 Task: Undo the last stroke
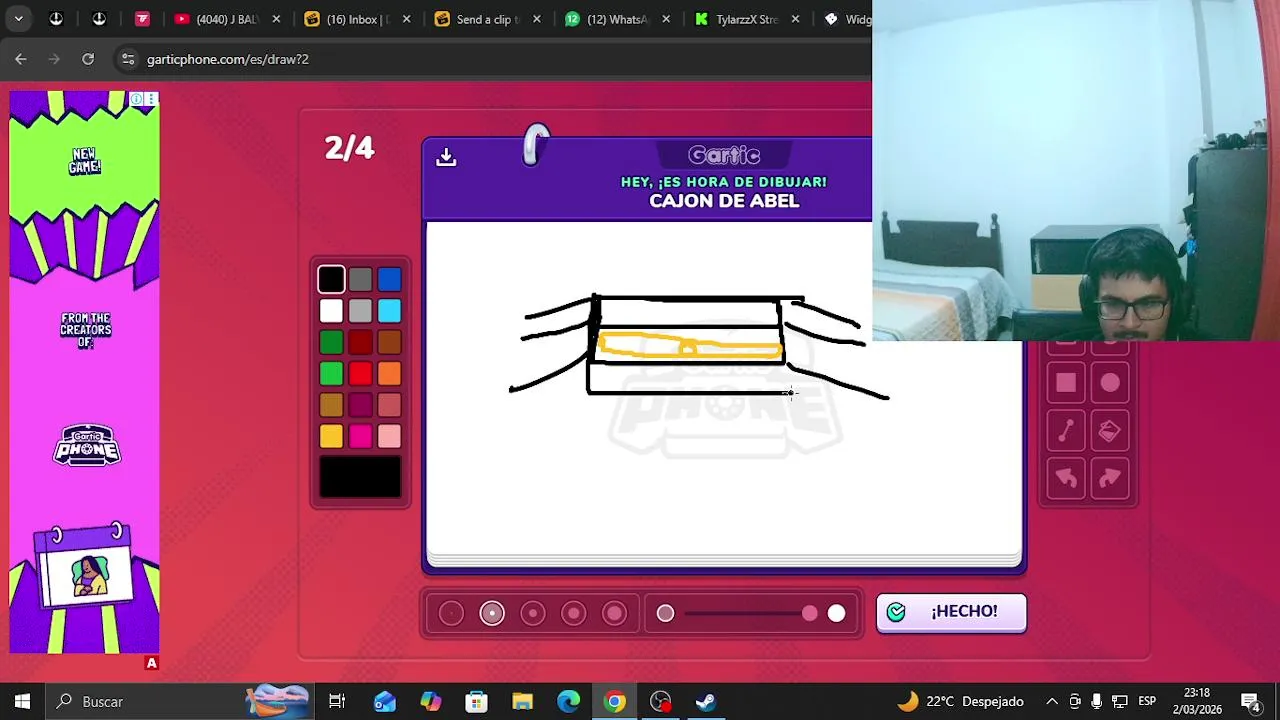click(x=1066, y=479)
